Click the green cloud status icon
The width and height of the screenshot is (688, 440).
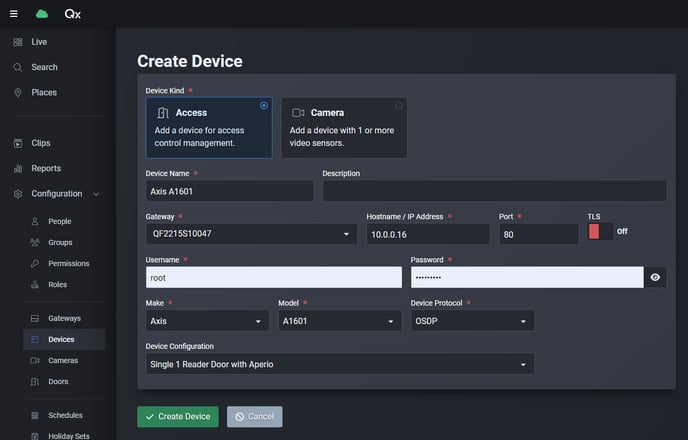[x=42, y=14]
